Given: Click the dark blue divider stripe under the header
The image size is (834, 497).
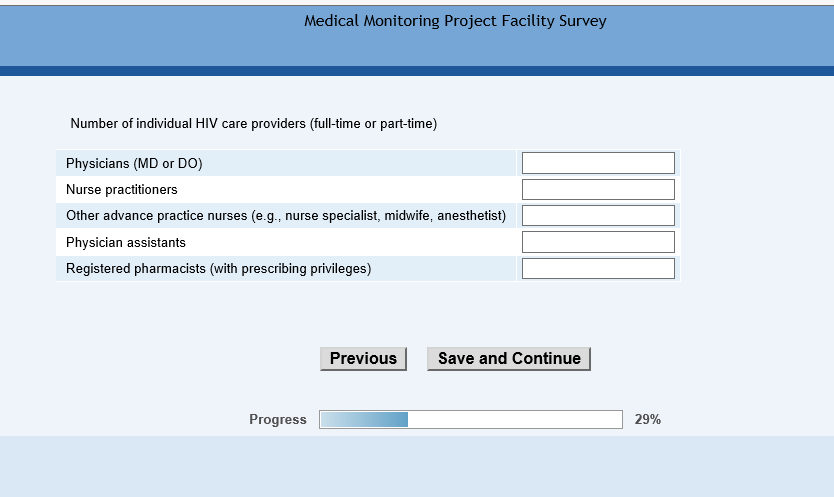Looking at the screenshot, I should coord(417,71).
